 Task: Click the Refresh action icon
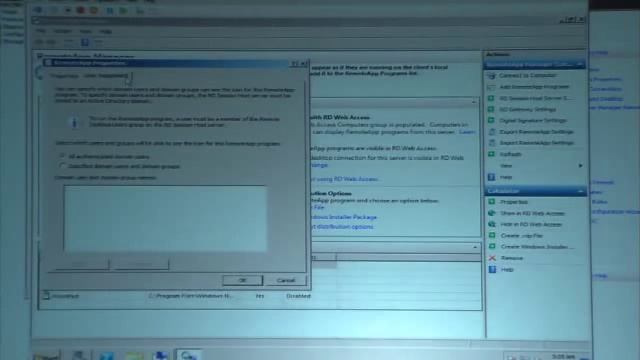pos(492,154)
